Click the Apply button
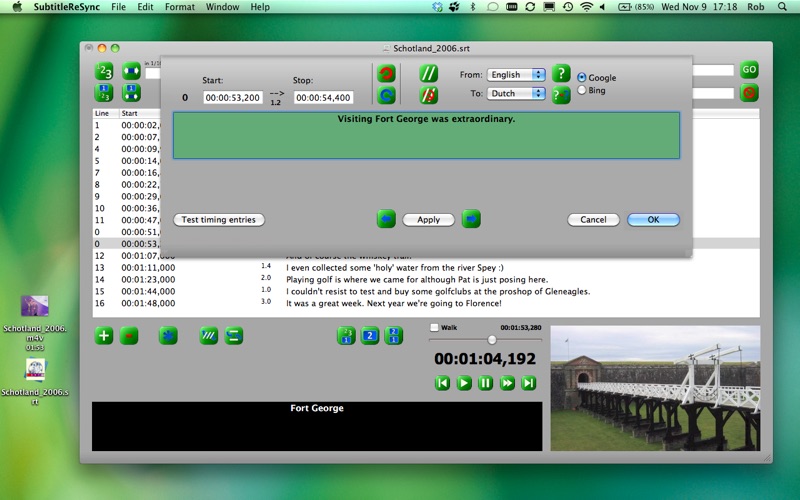 (429, 219)
